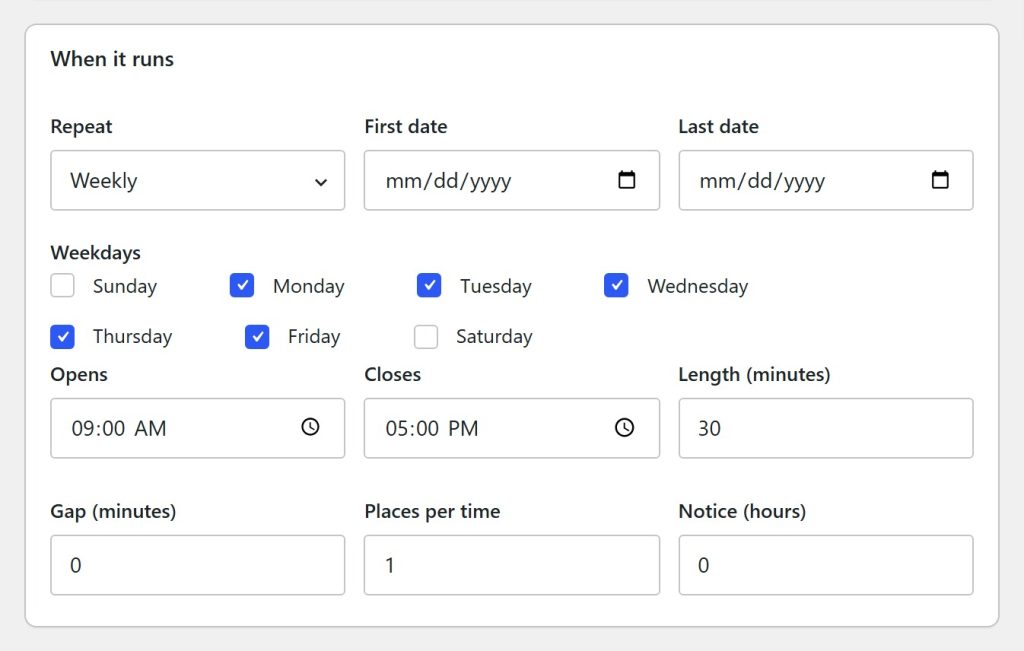The height and width of the screenshot is (651, 1024).
Task: Click the "Thursday" label text
Action: tap(133, 337)
